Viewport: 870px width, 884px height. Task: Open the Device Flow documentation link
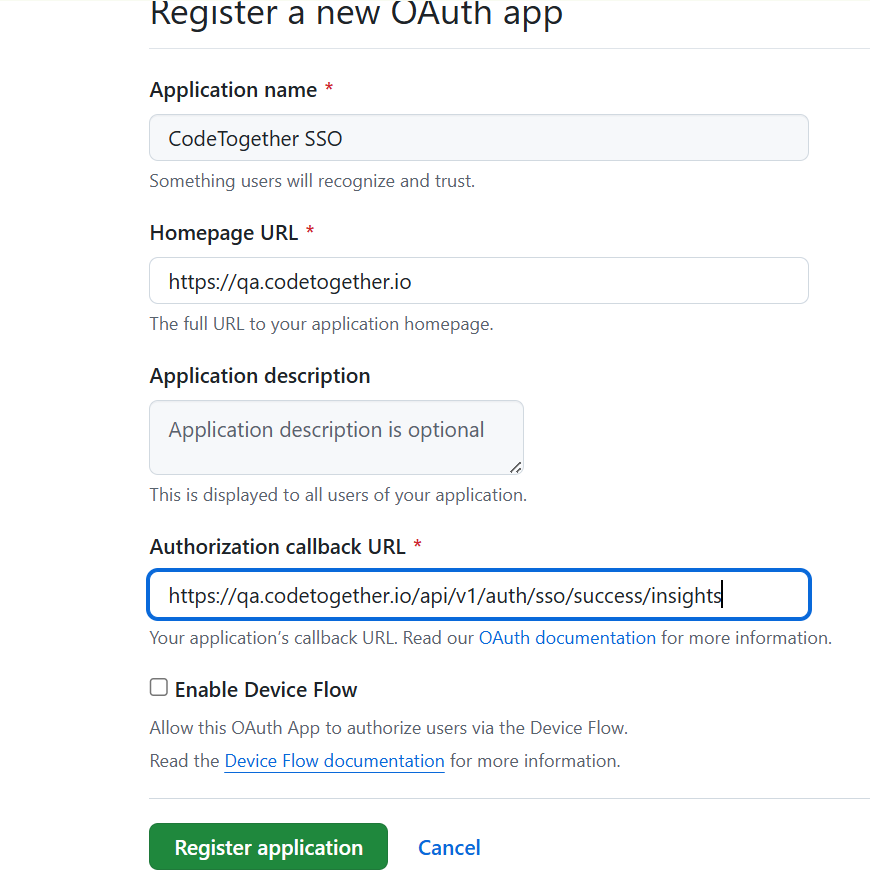[334, 761]
